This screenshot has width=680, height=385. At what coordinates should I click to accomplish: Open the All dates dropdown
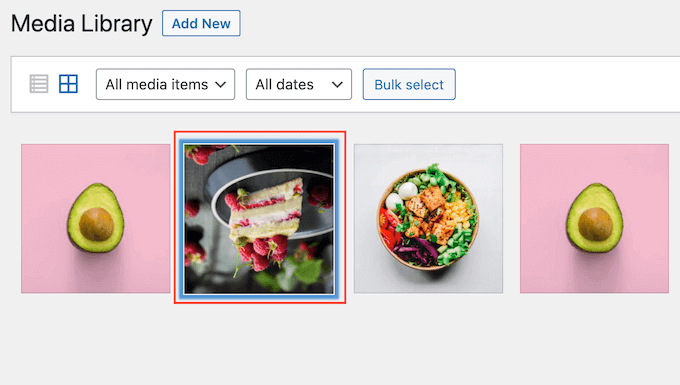point(299,84)
